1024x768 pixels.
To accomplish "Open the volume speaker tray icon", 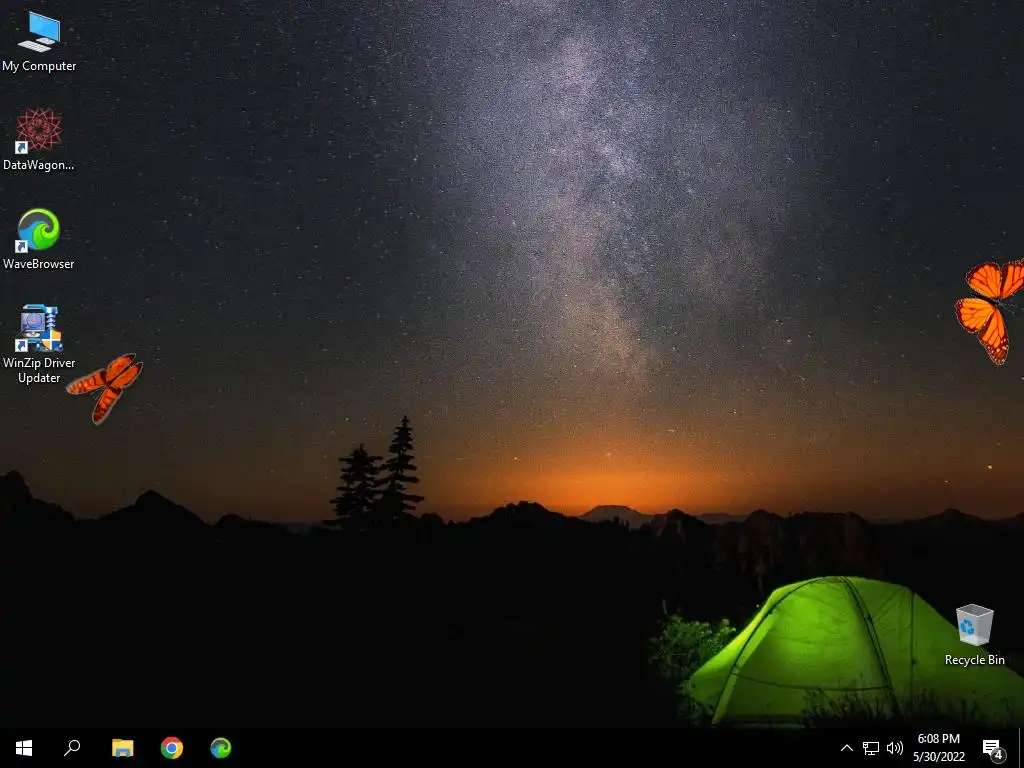I will (x=895, y=748).
